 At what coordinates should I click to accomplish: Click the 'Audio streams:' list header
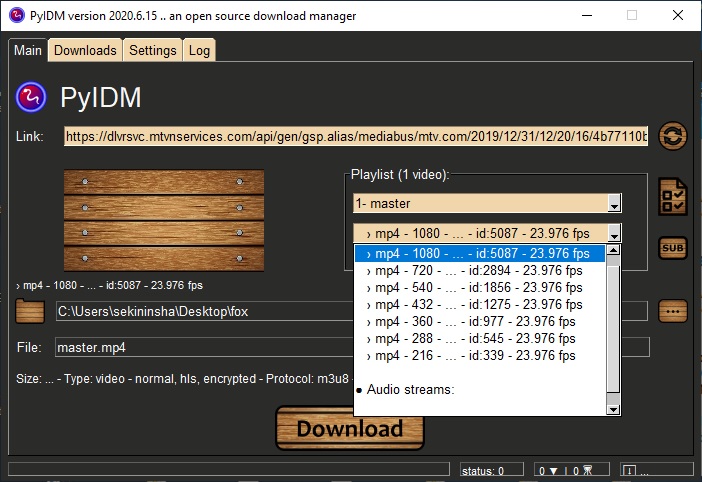click(479, 389)
